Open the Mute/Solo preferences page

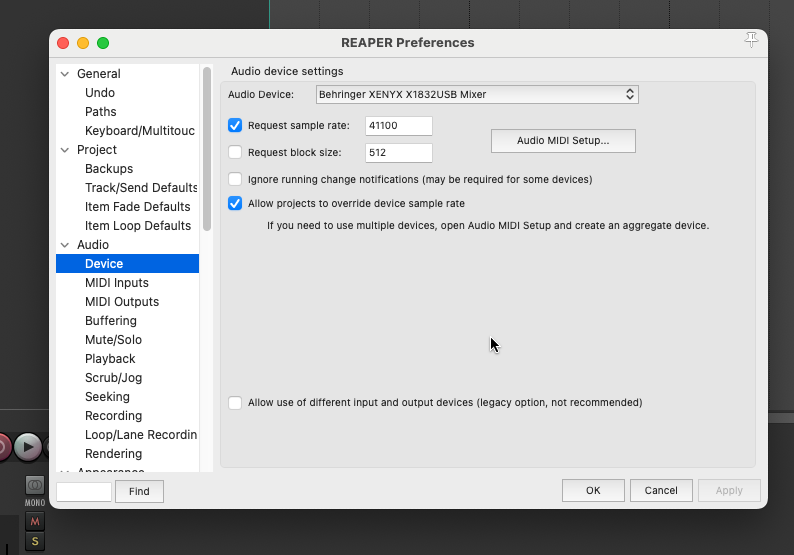(113, 340)
